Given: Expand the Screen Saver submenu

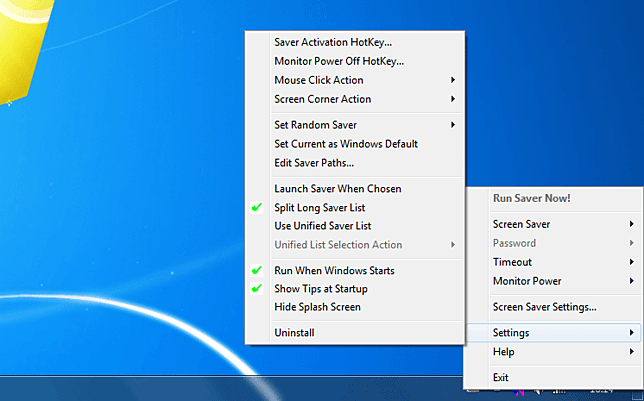Looking at the screenshot, I should [554, 224].
